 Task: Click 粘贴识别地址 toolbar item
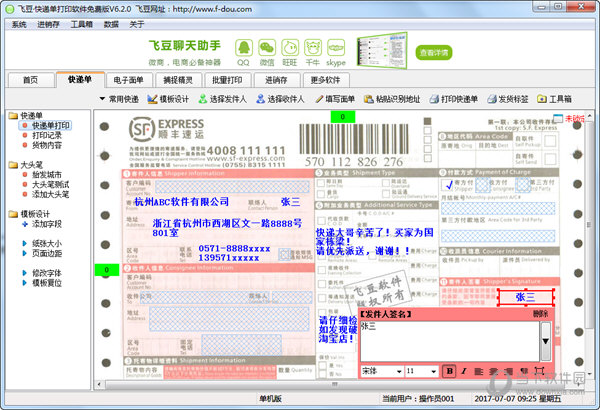(x=392, y=99)
